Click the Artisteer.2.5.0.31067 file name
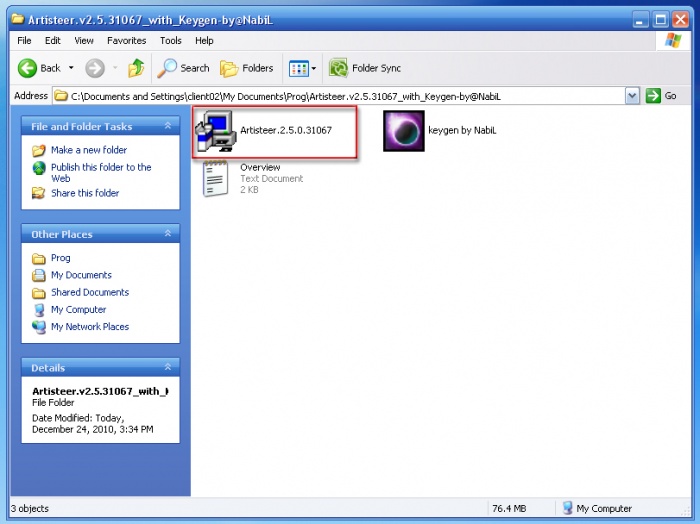The image size is (700, 524). point(286,130)
